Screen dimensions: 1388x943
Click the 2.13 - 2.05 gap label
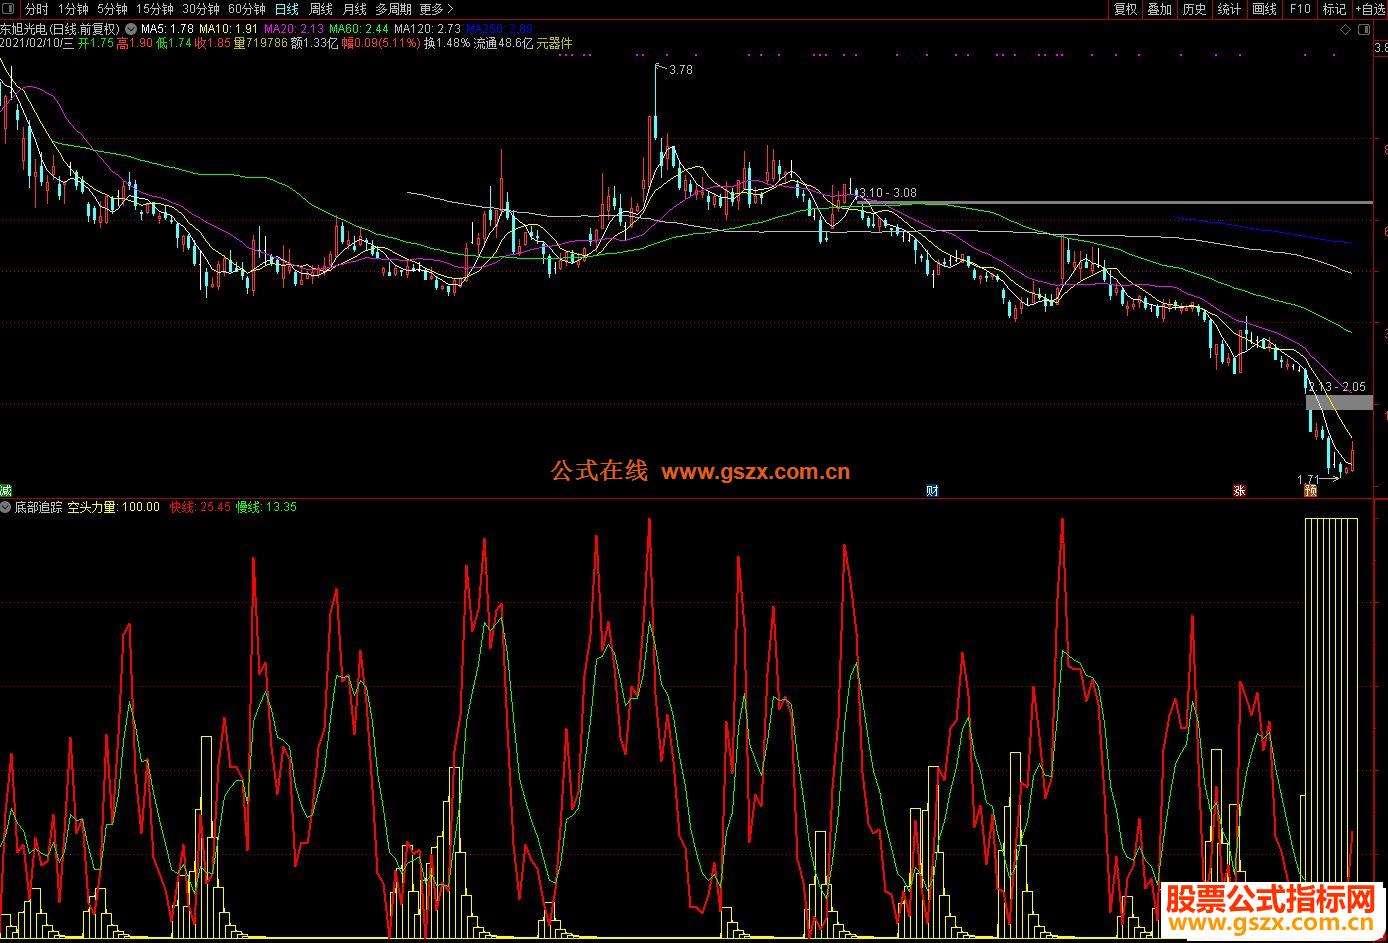coord(1337,387)
